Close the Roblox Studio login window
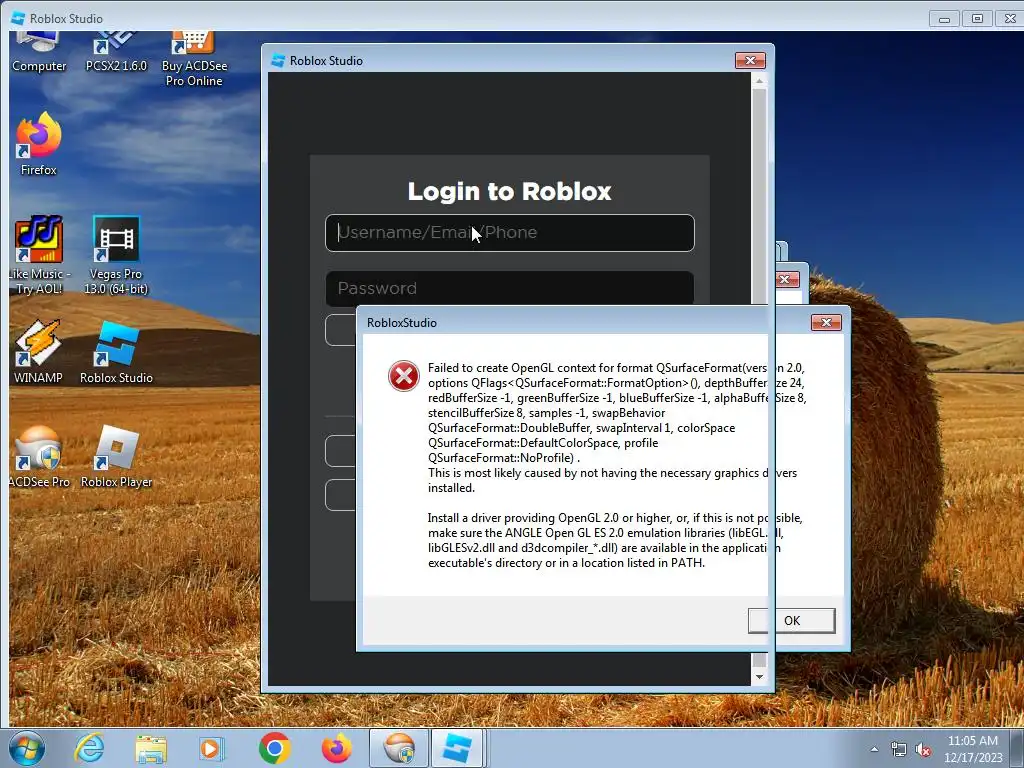 pyautogui.click(x=750, y=60)
